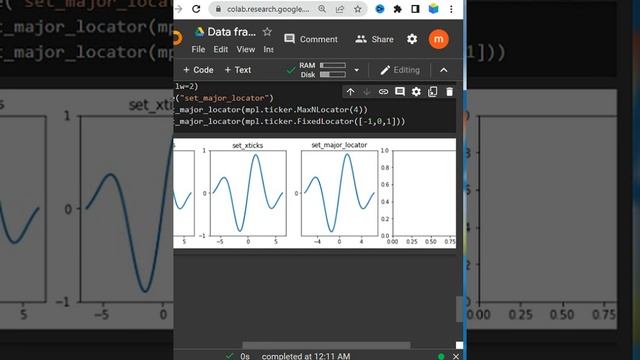Click the set_major_locator plot output

(x=339, y=193)
